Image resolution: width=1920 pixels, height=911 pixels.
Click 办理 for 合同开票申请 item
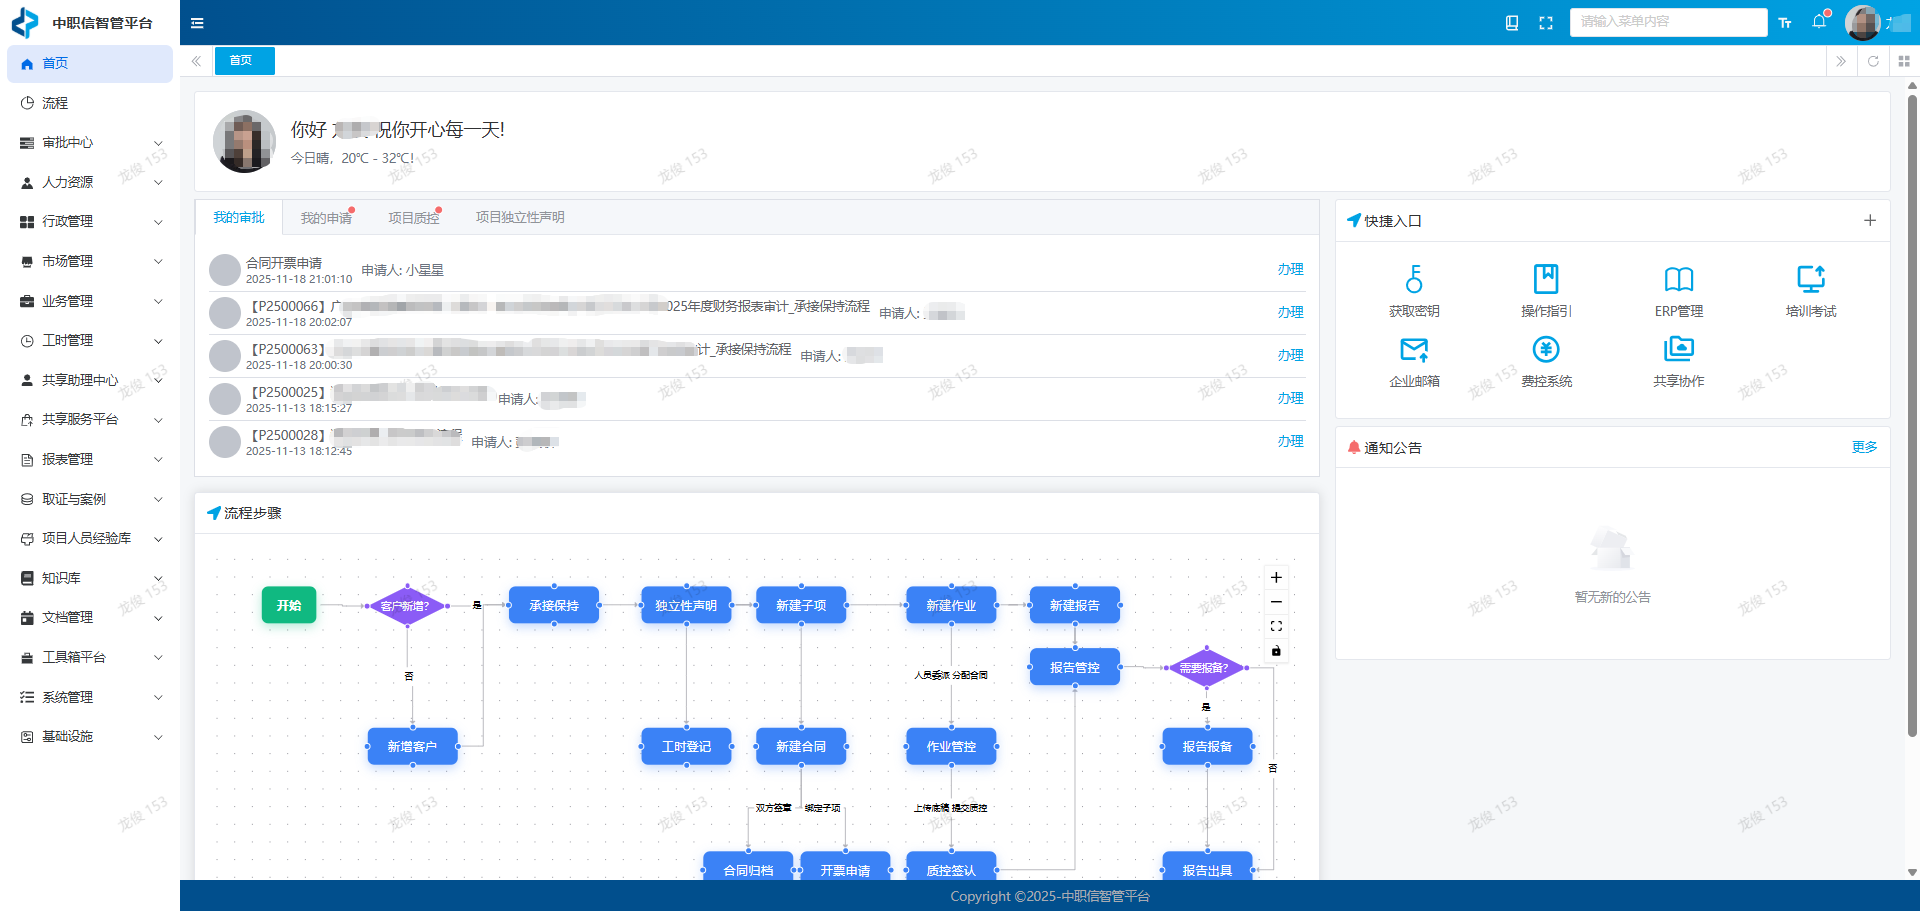[x=1290, y=270]
